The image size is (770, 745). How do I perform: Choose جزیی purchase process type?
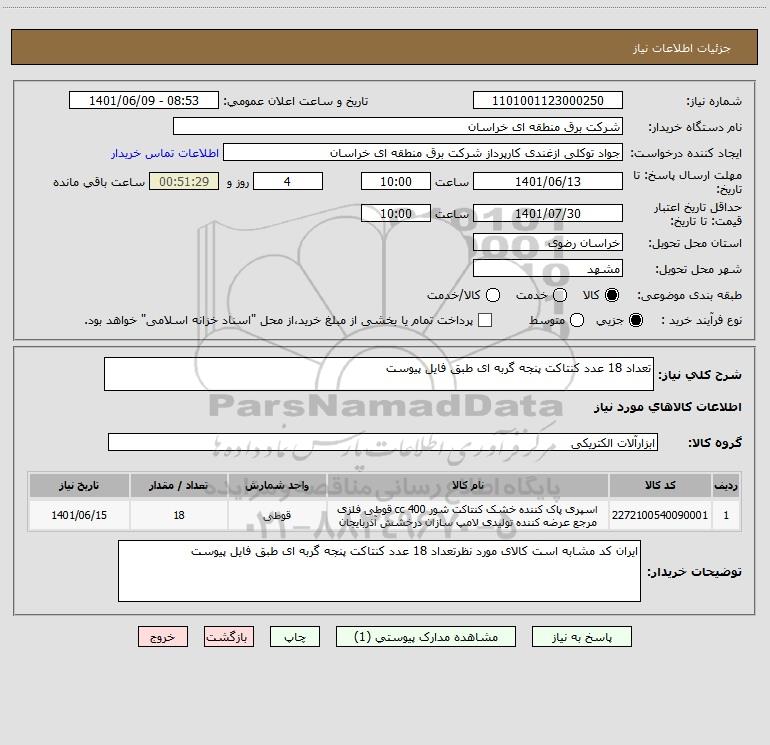(636, 320)
